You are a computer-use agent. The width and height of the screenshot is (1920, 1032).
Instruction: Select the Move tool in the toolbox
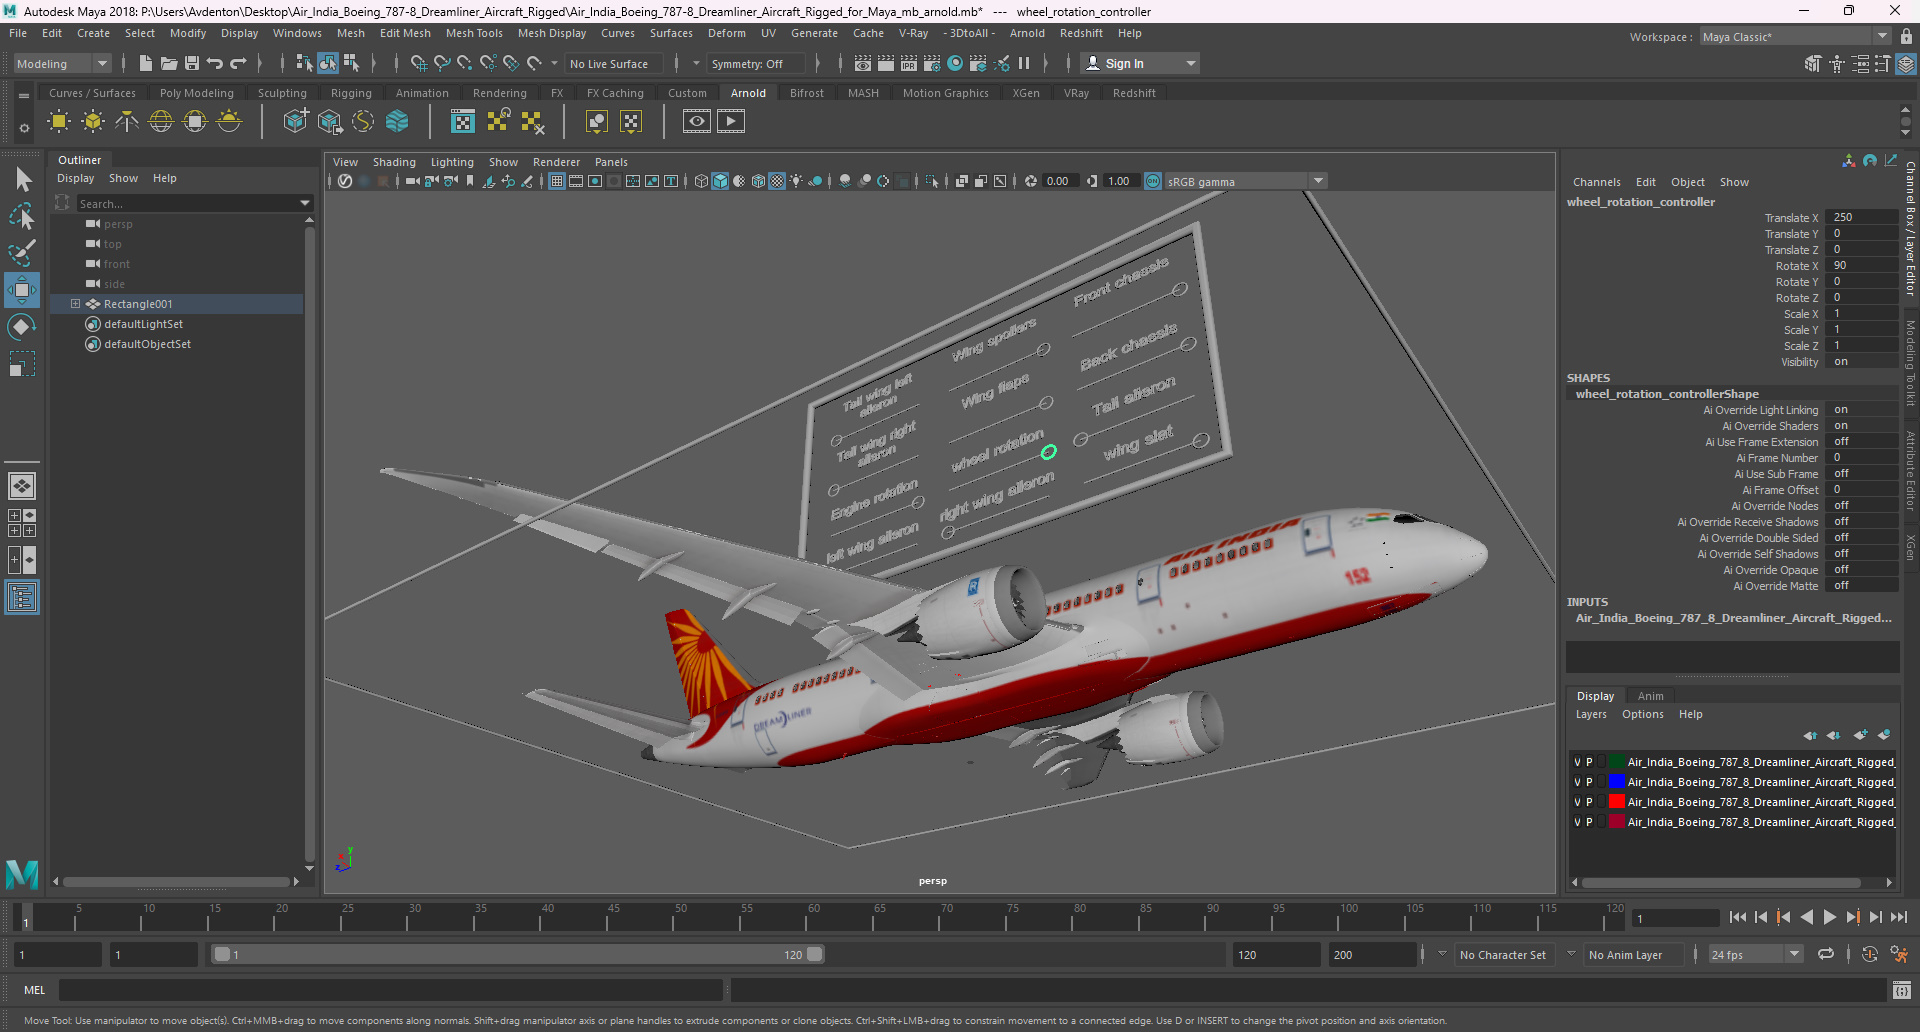pyautogui.click(x=22, y=290)
